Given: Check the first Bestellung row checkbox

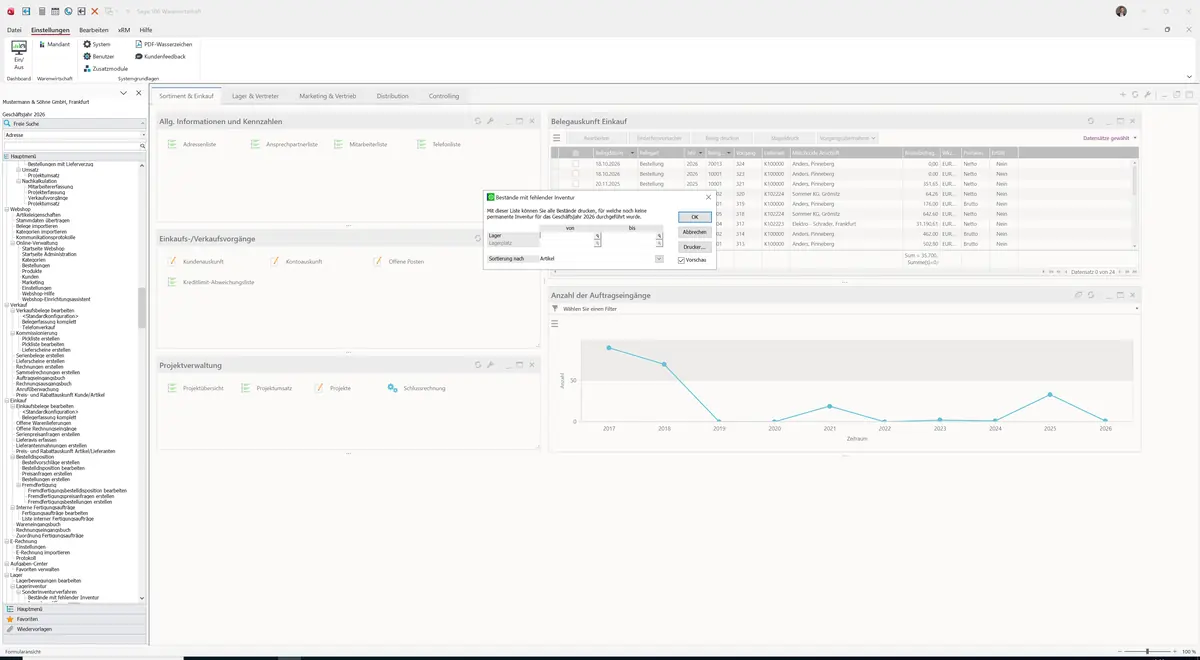Looking at the screenshot, I should [x=575, y=163].
